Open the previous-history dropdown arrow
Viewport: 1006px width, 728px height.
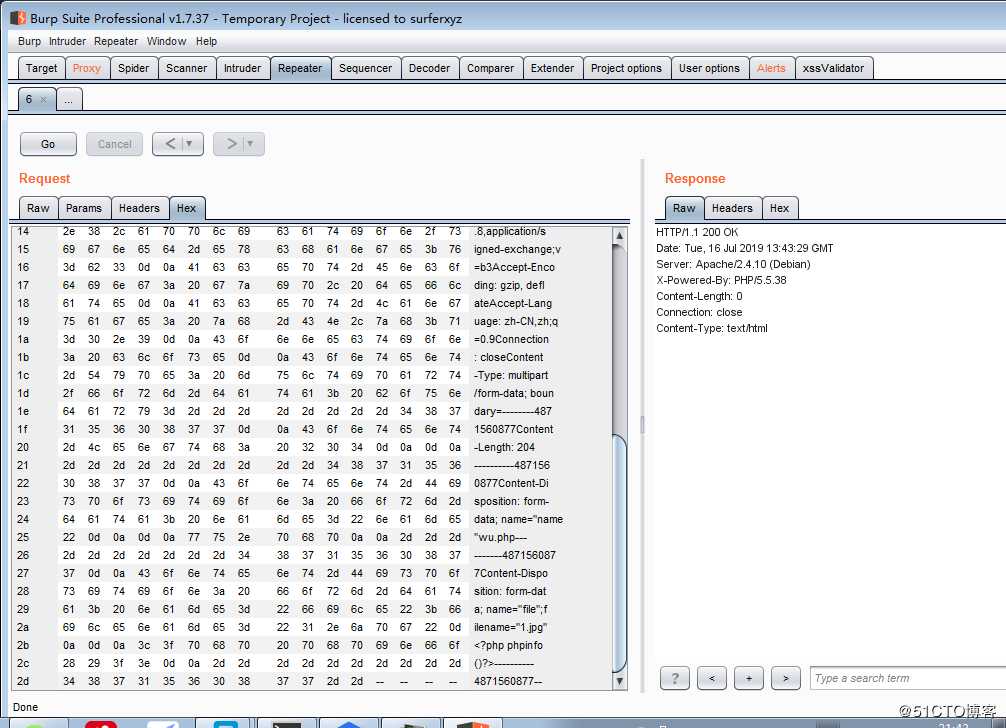pos(190,144)
